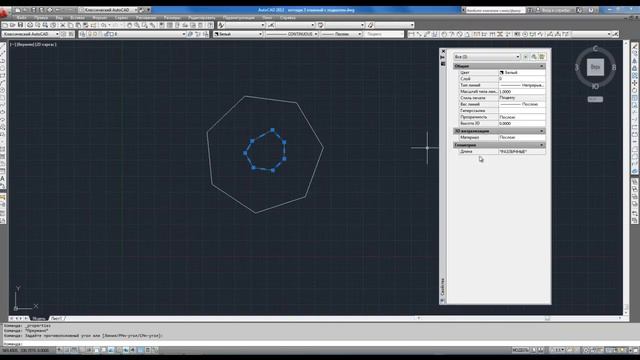Select the Move tool in Modify toolbar
This screenshot has height=360, width=640.
click(635, 83)
